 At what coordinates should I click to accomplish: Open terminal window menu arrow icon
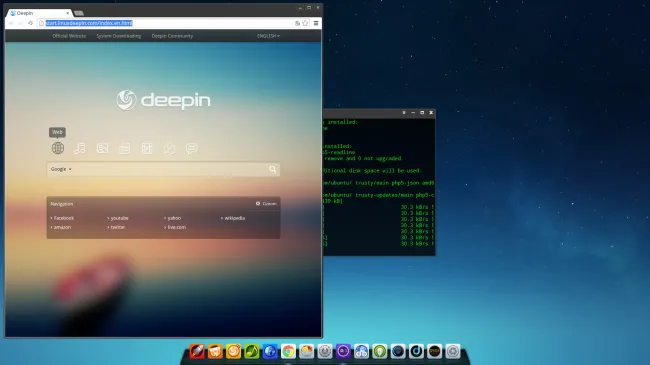404,112
